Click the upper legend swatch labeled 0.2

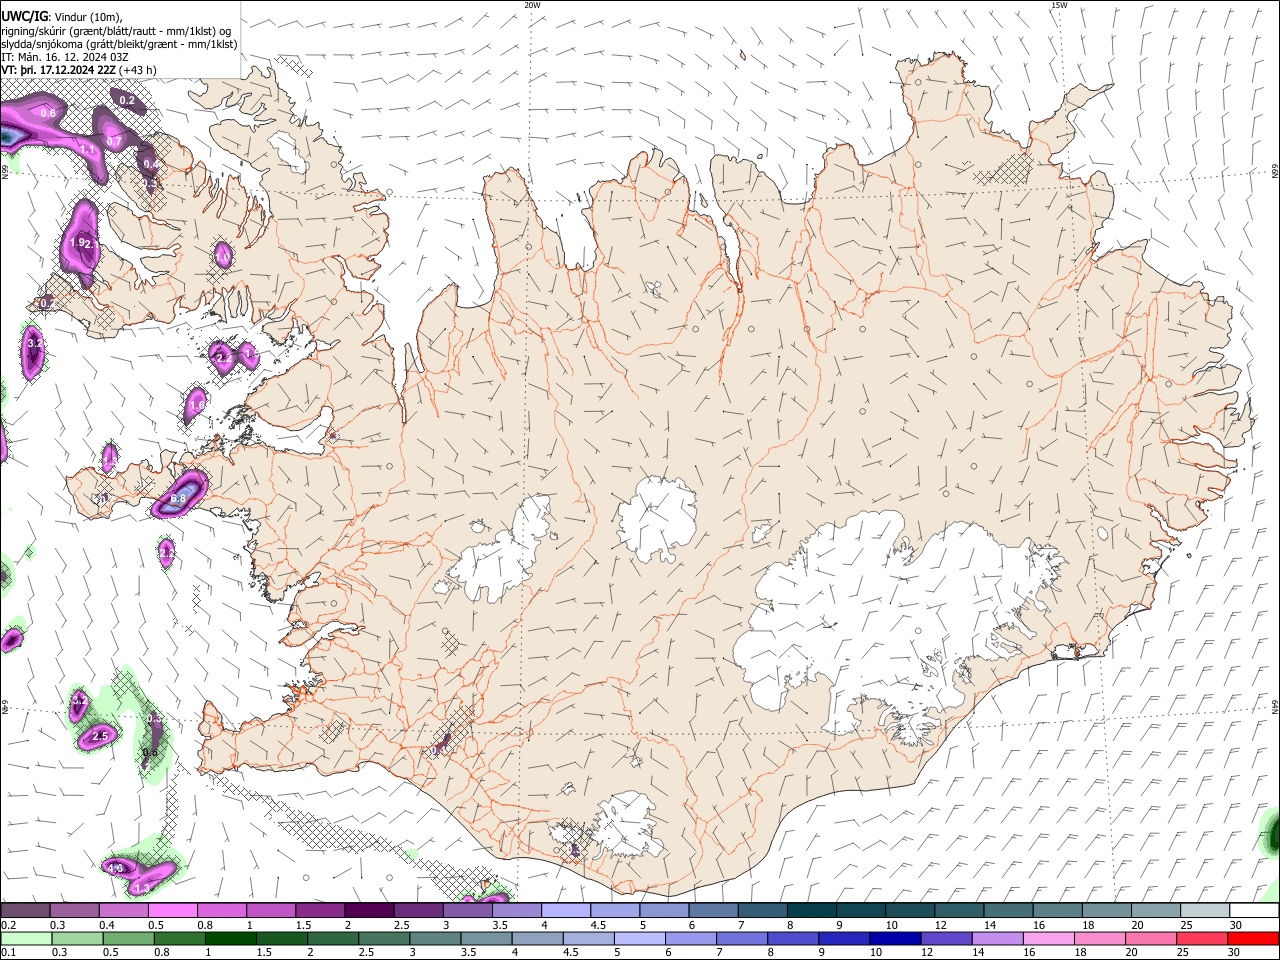pyautogui.click(x=25, y=910)
